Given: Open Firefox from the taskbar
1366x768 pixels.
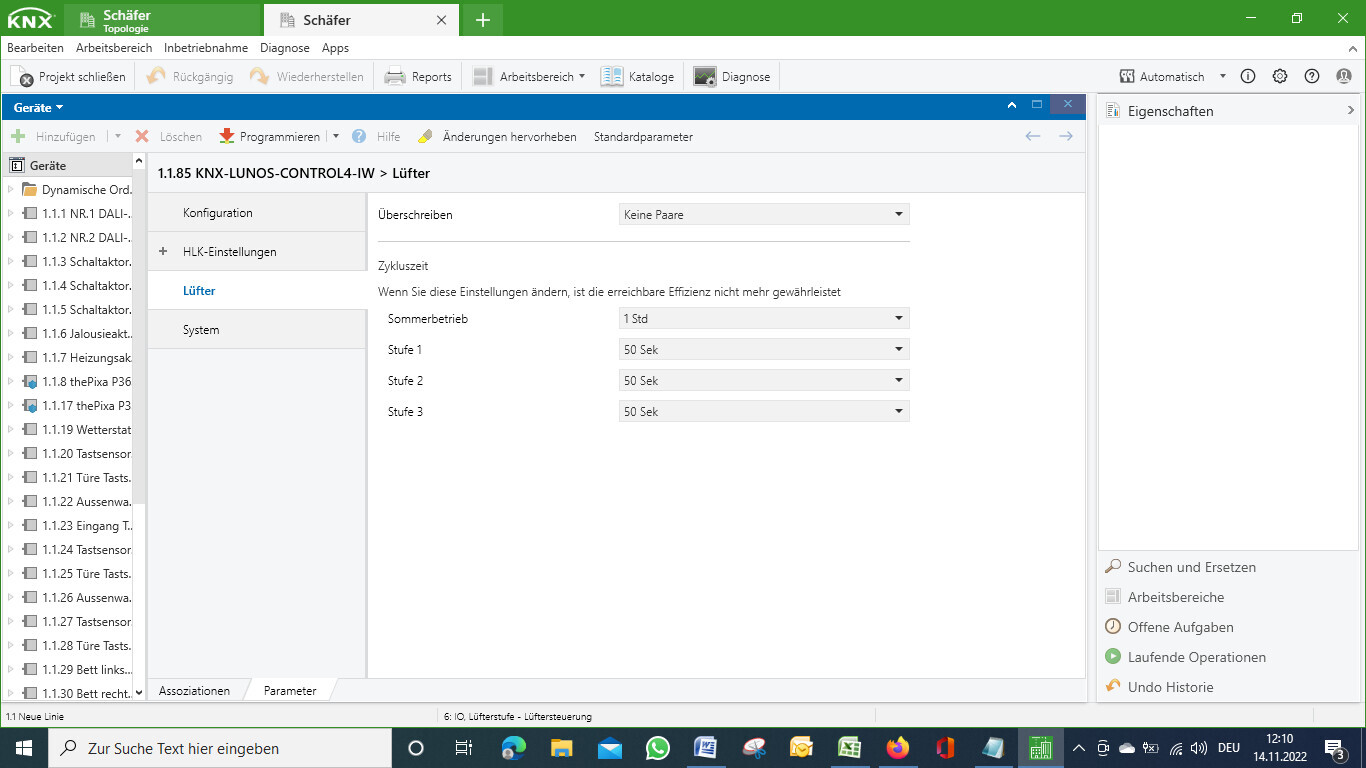Looking at the screenshot, I should [x=897, y=747].
